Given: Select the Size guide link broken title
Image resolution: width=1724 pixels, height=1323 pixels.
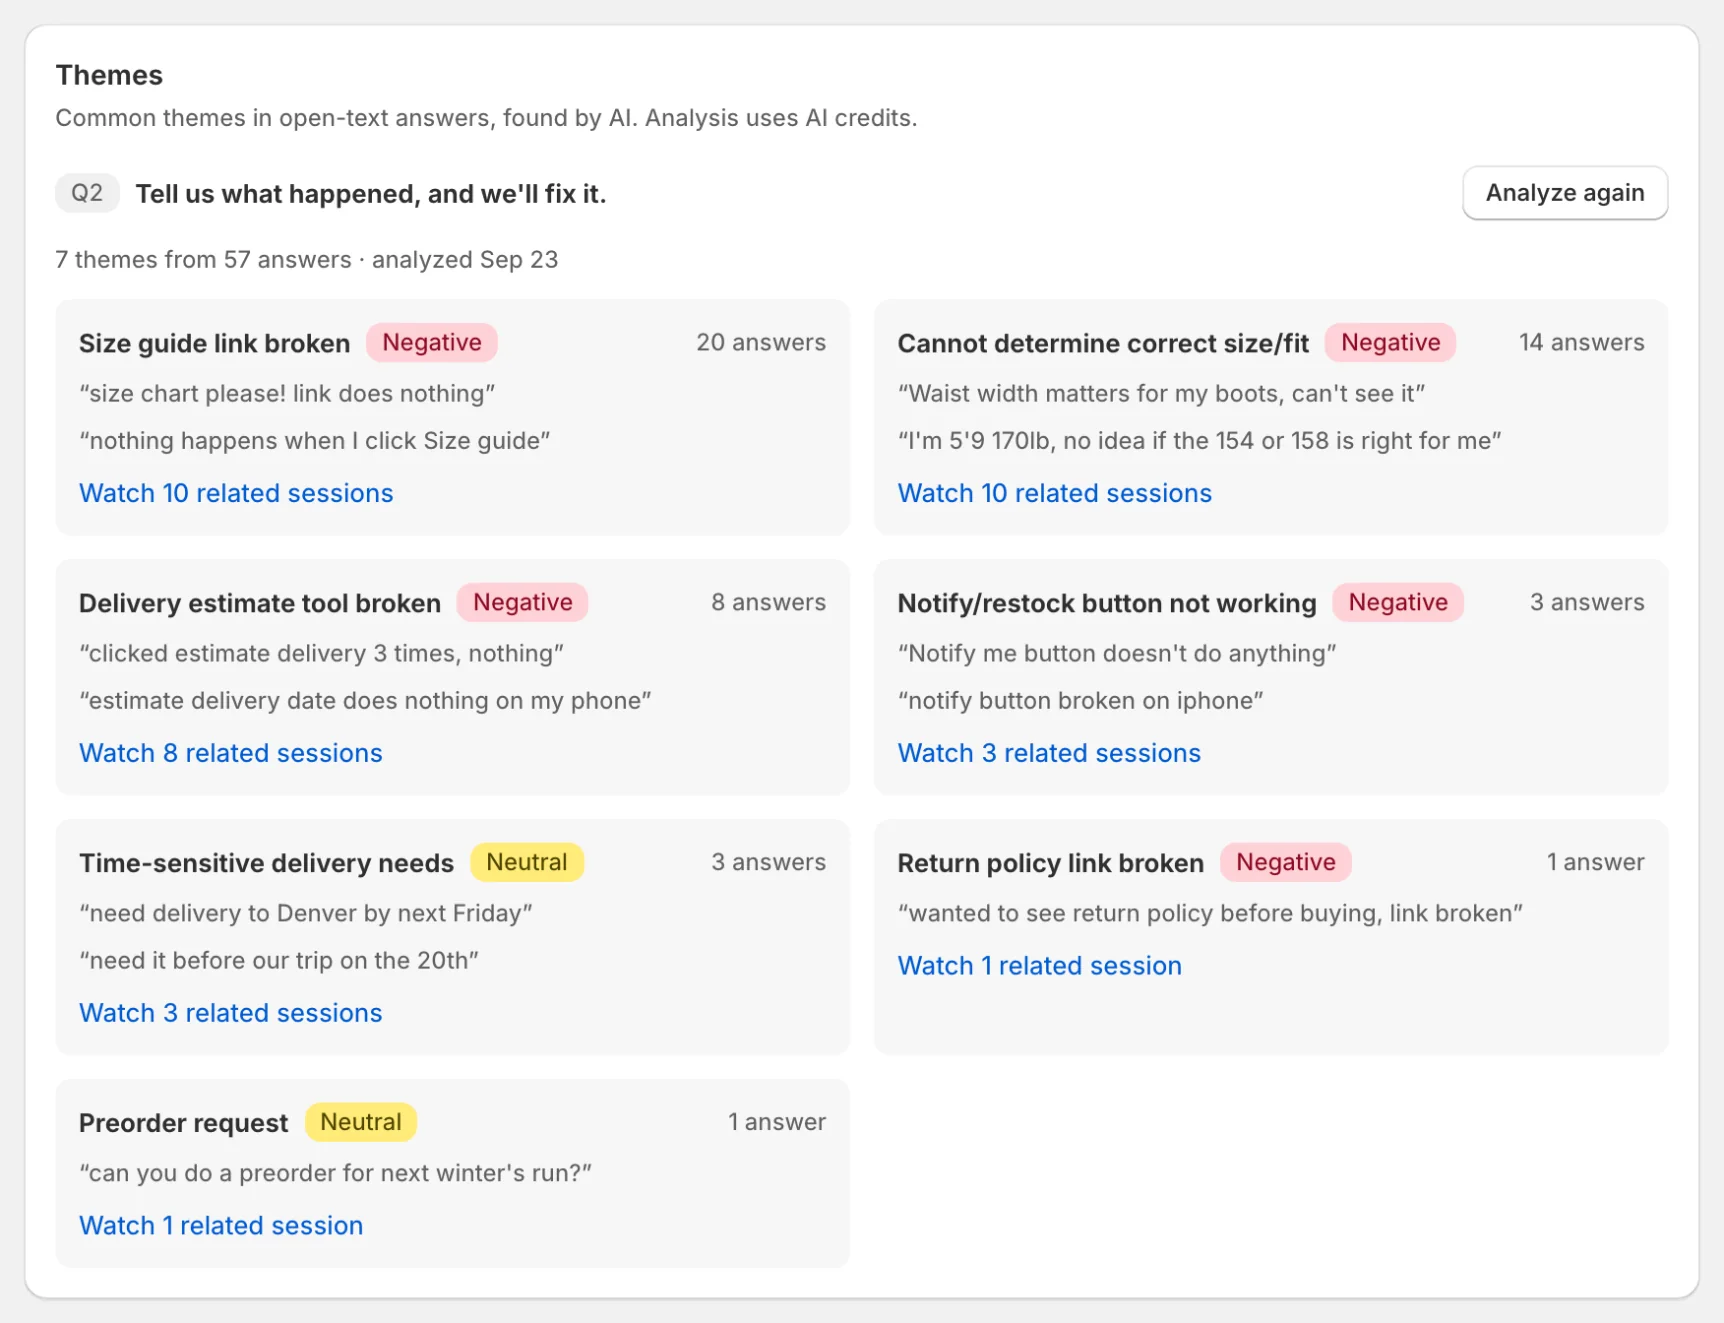Looking at the screenshot, I should click(215, 343).
